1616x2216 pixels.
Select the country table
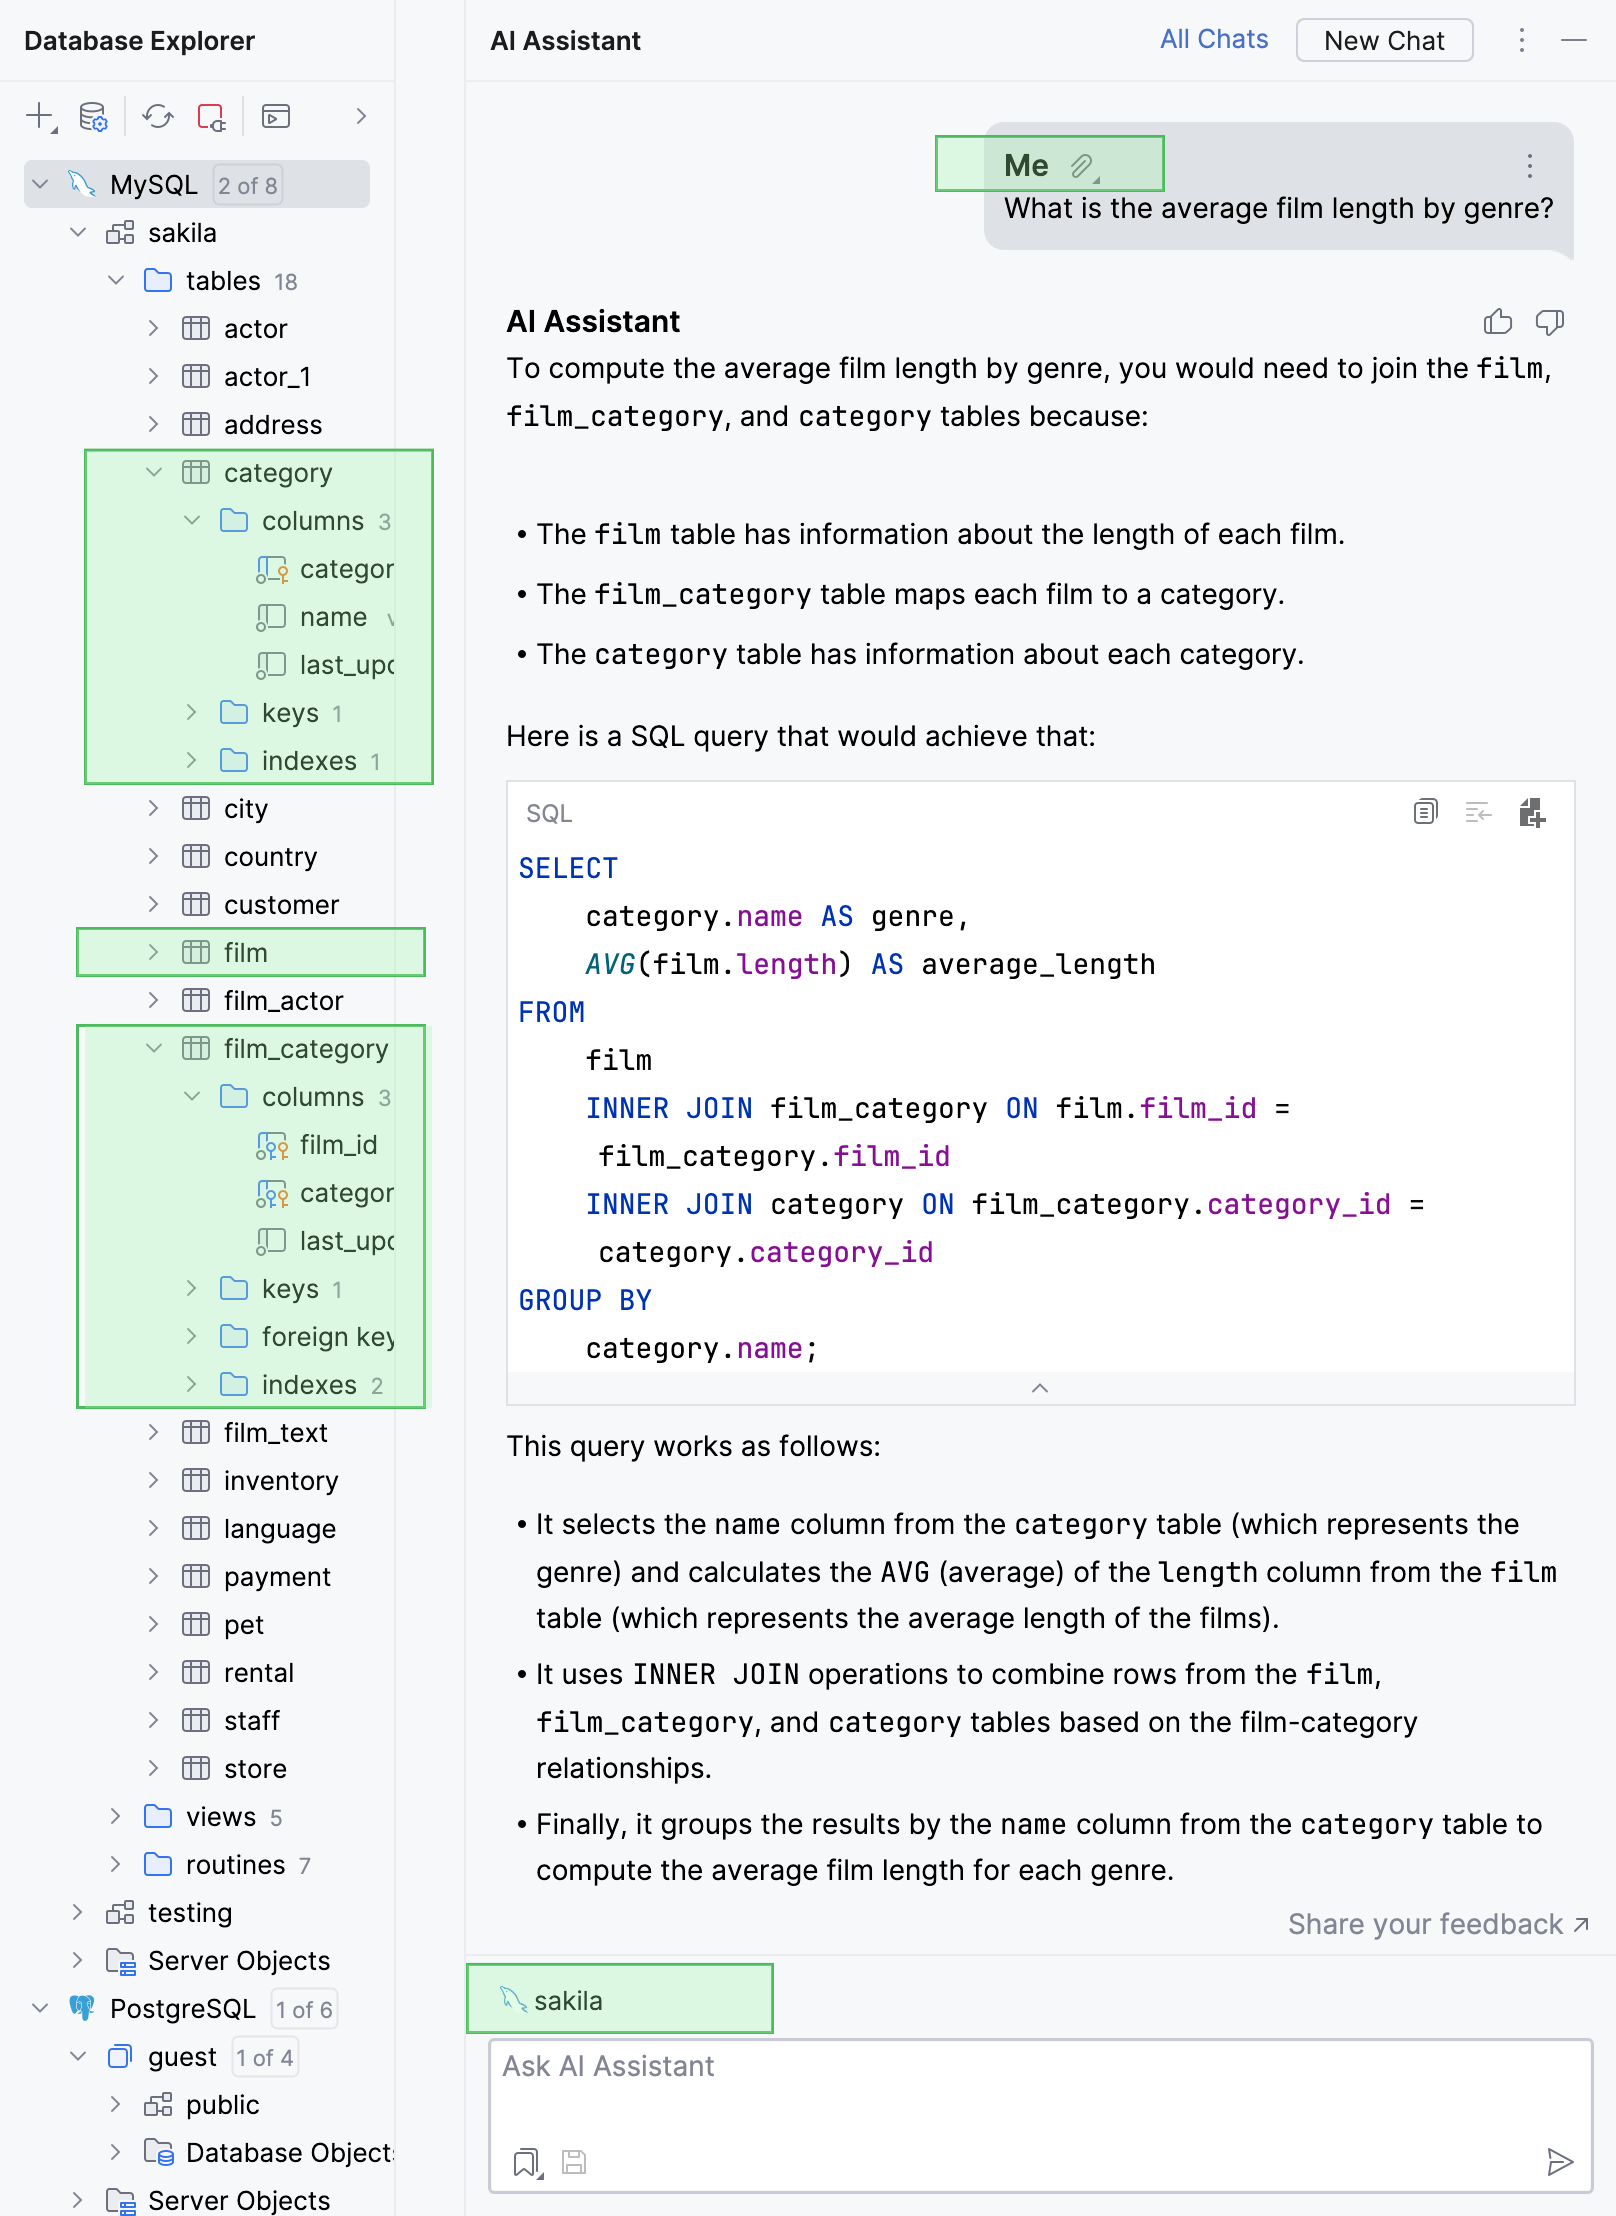coord(270,857)
